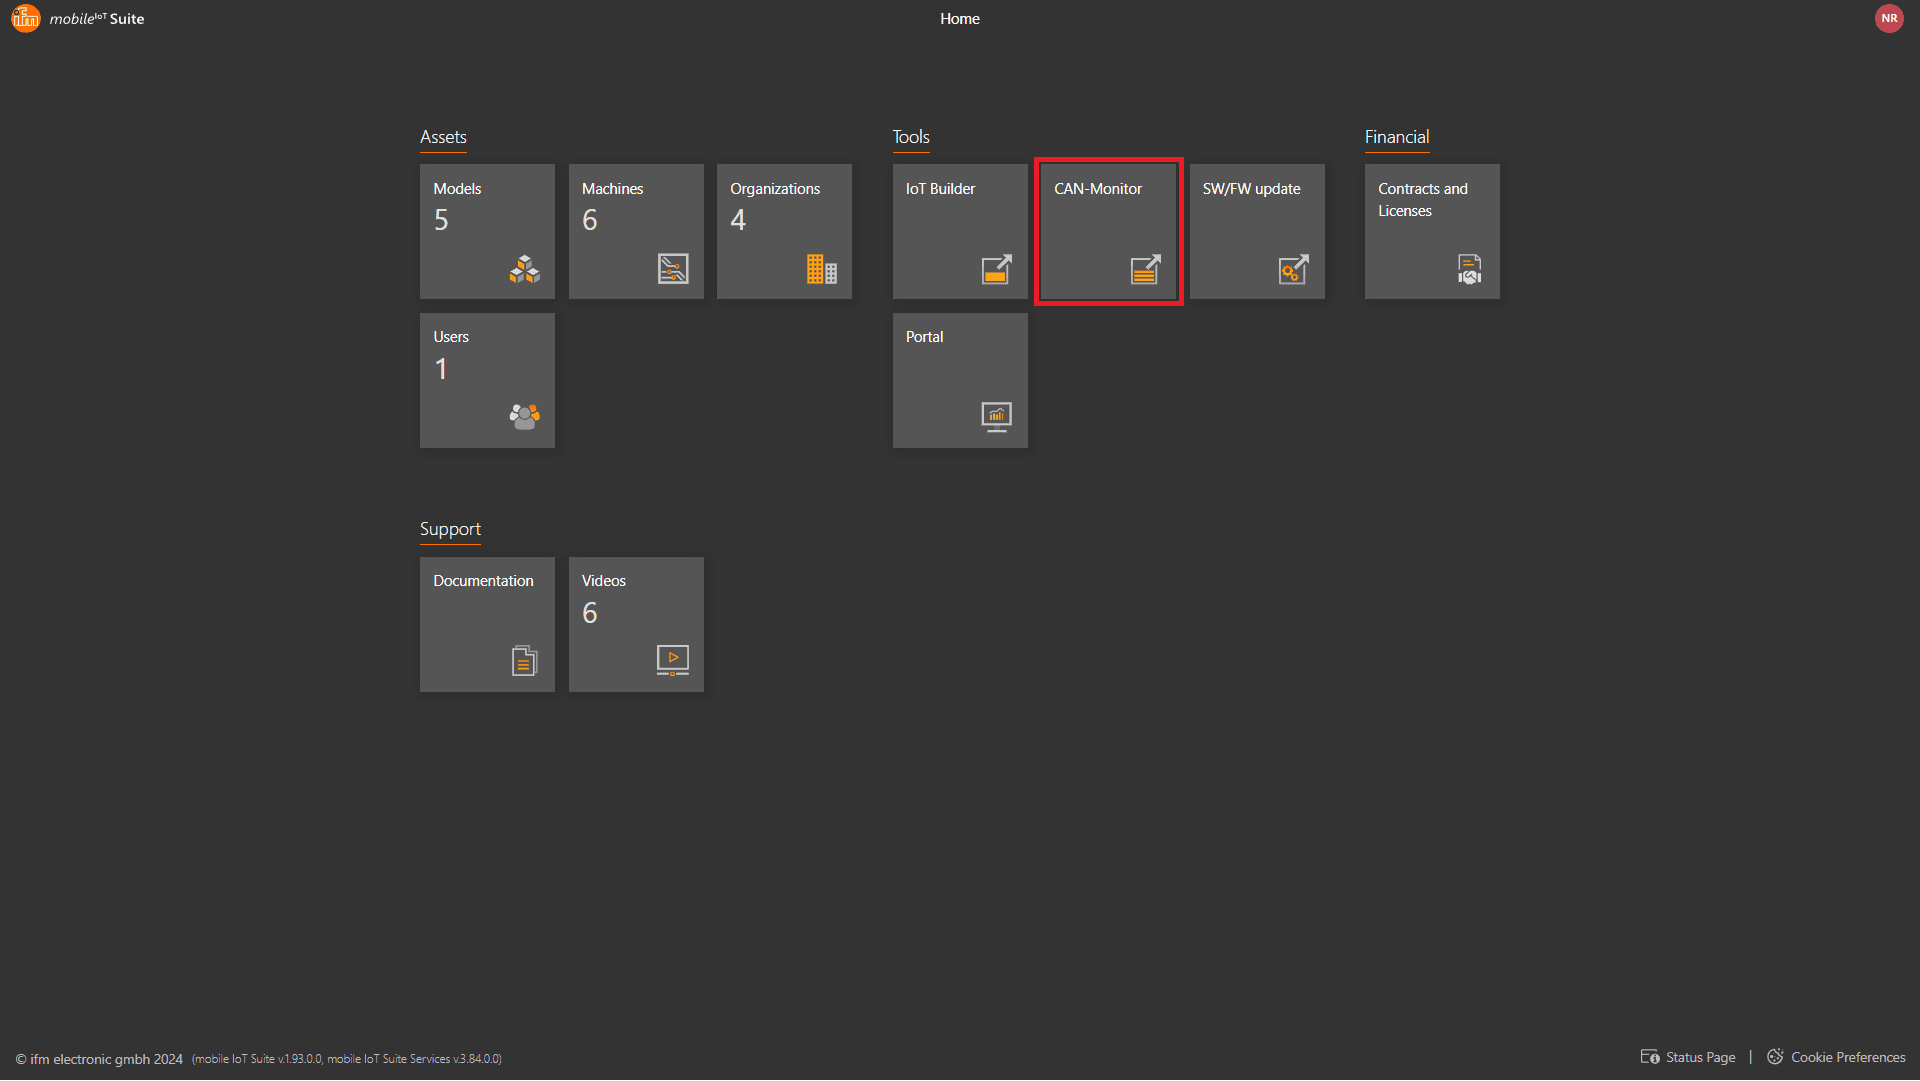Click the Documentation pages icon
Image resolution: width=1920 pixels, height=1081 pixels.
coord(524,660)
